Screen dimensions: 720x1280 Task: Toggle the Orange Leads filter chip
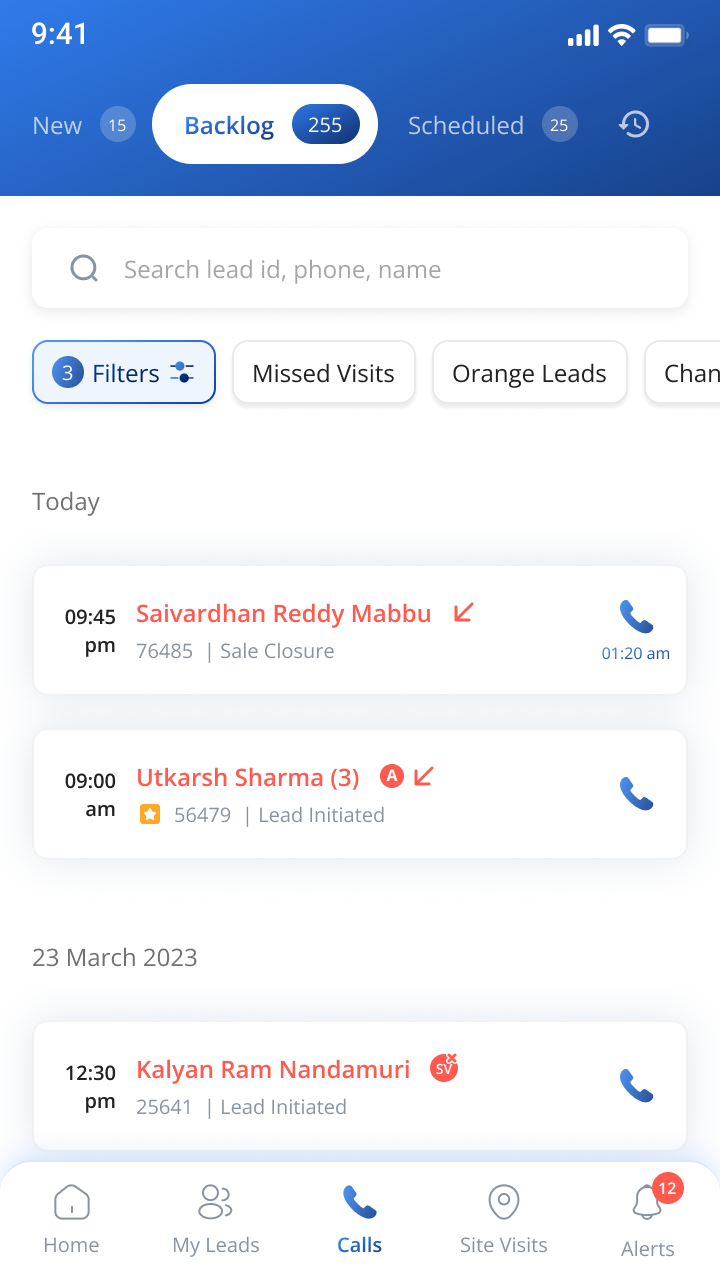click(530, 373)
